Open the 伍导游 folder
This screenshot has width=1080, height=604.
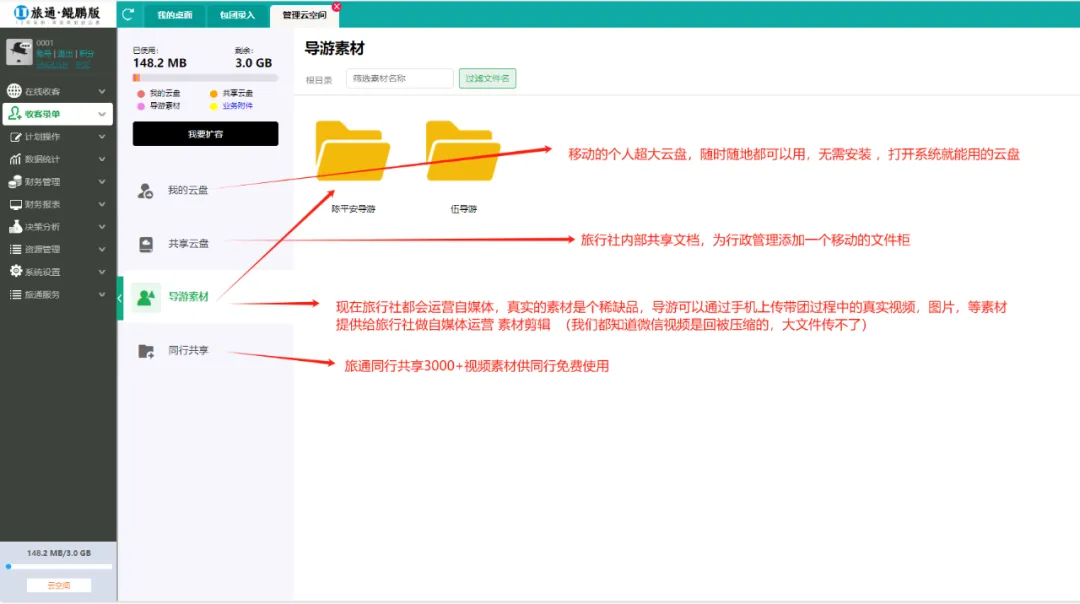463,152
